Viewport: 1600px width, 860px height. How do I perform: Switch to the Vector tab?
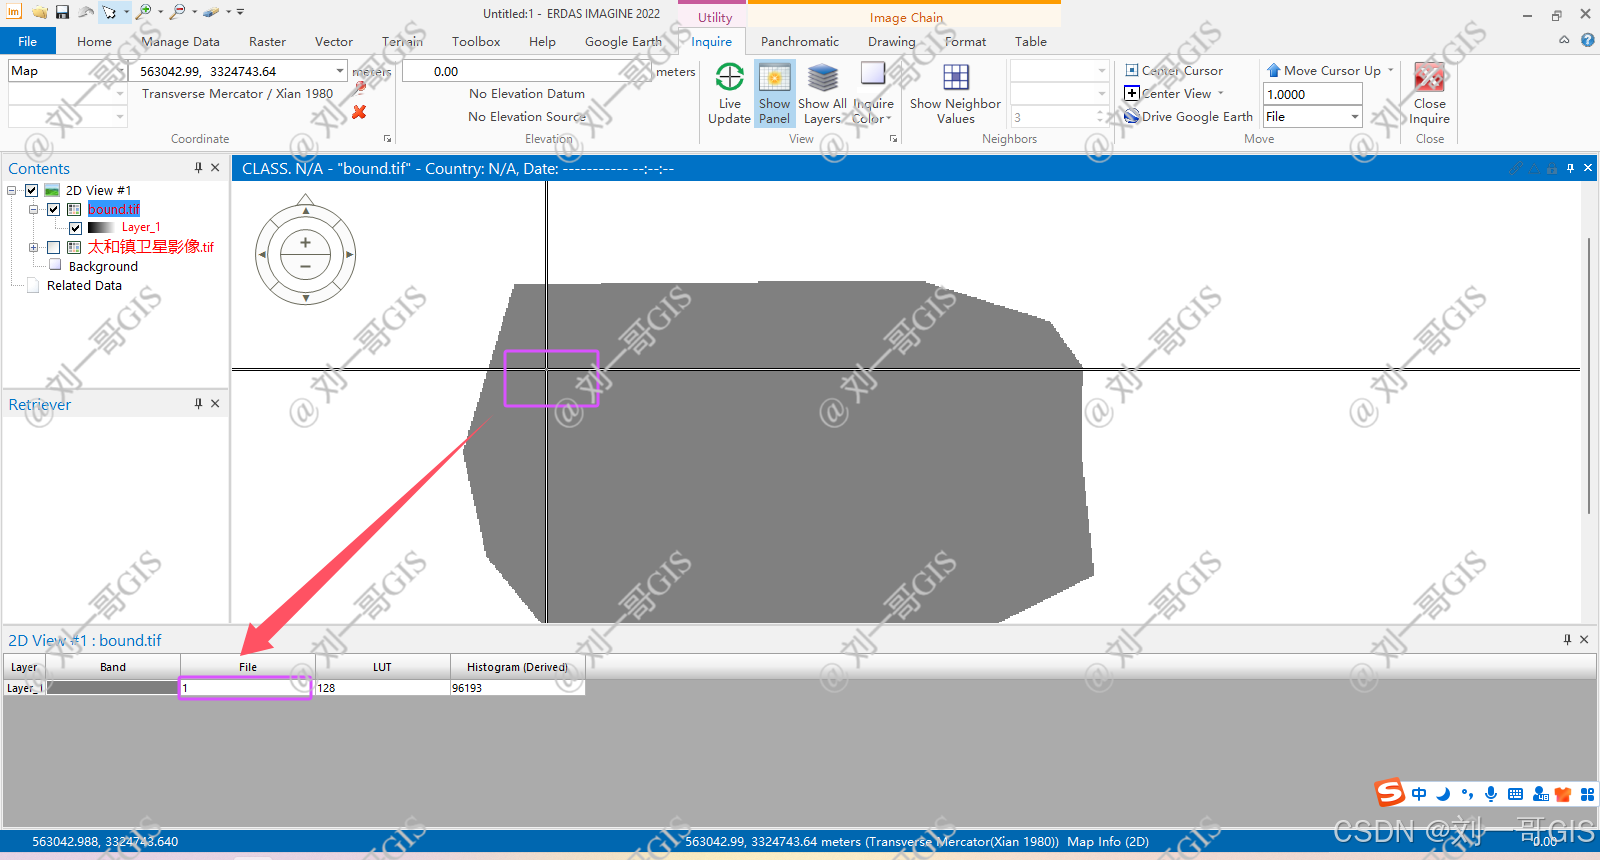(333, 41)
